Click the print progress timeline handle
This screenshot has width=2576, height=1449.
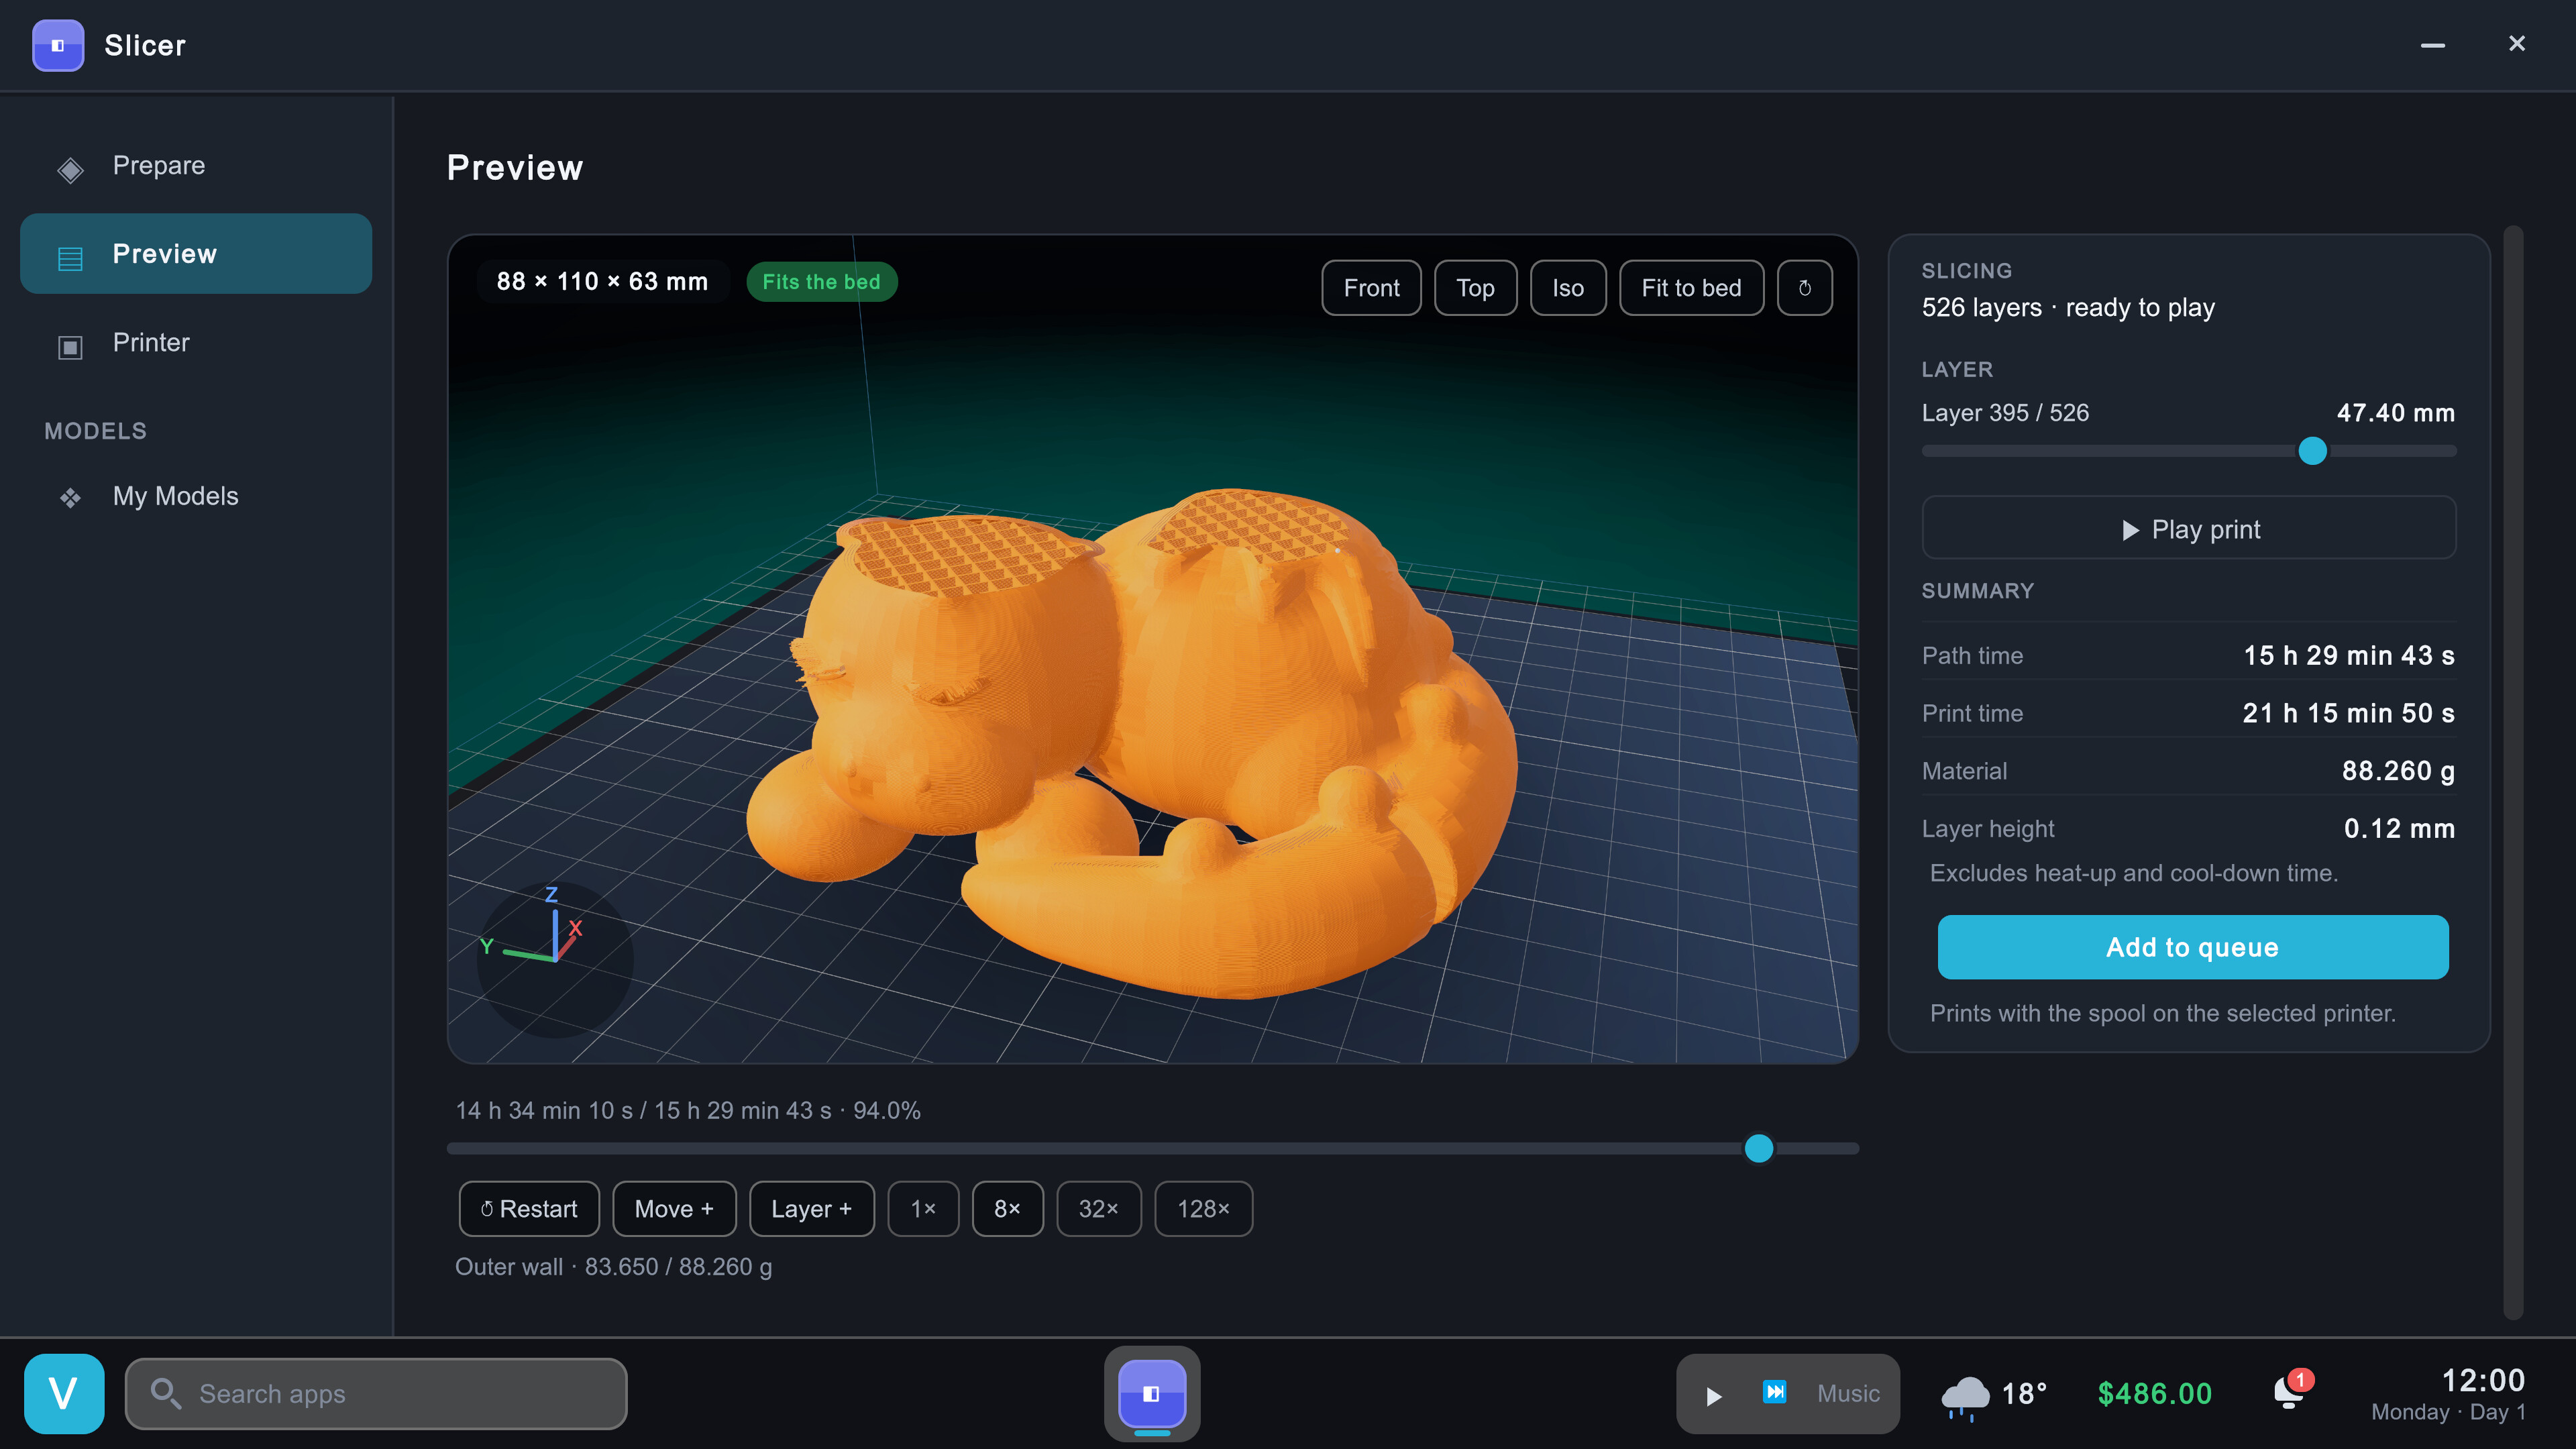[x=1758, y=1148]
